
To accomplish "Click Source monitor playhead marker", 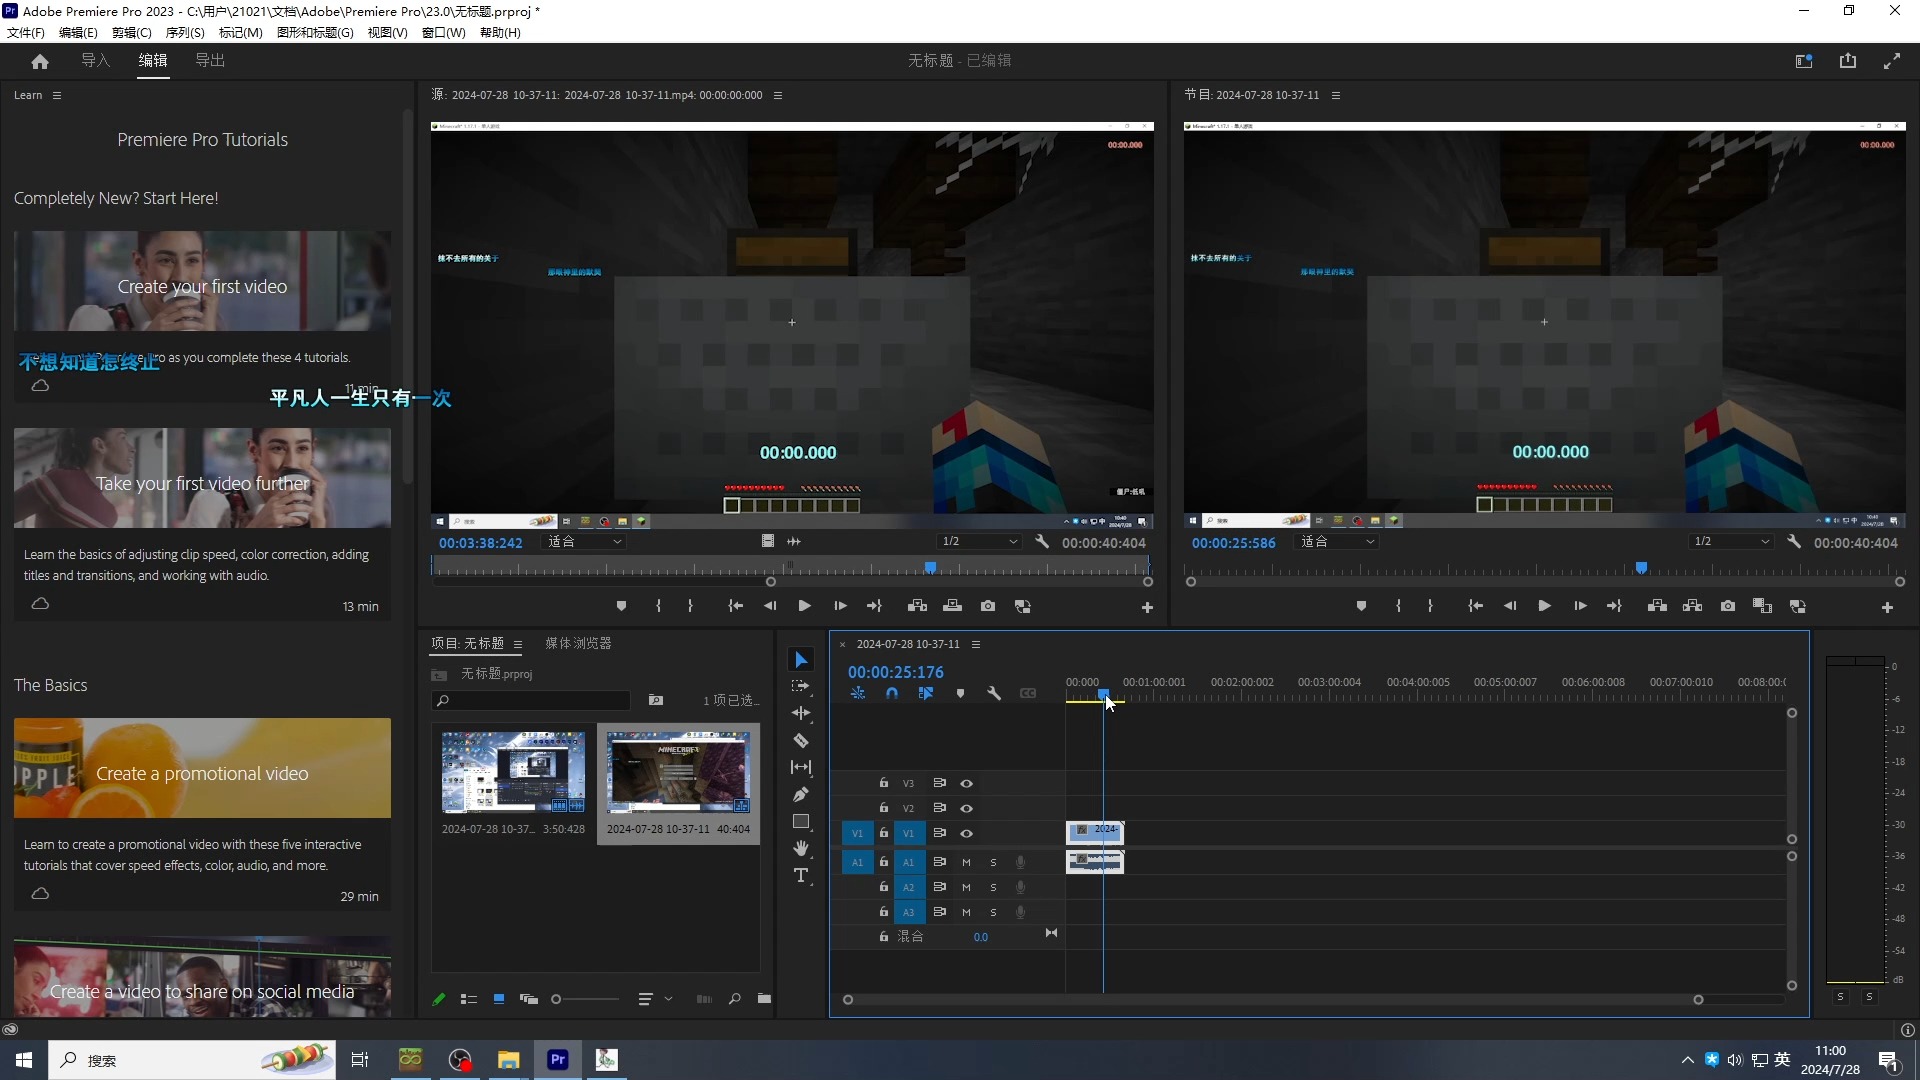I will click(930, 568).
